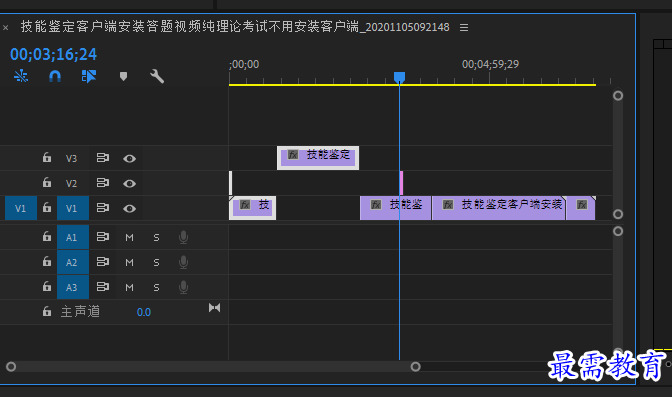This screenshot has width=672, height=397.
Task: Target track V2 label
Action: point(72,183)
